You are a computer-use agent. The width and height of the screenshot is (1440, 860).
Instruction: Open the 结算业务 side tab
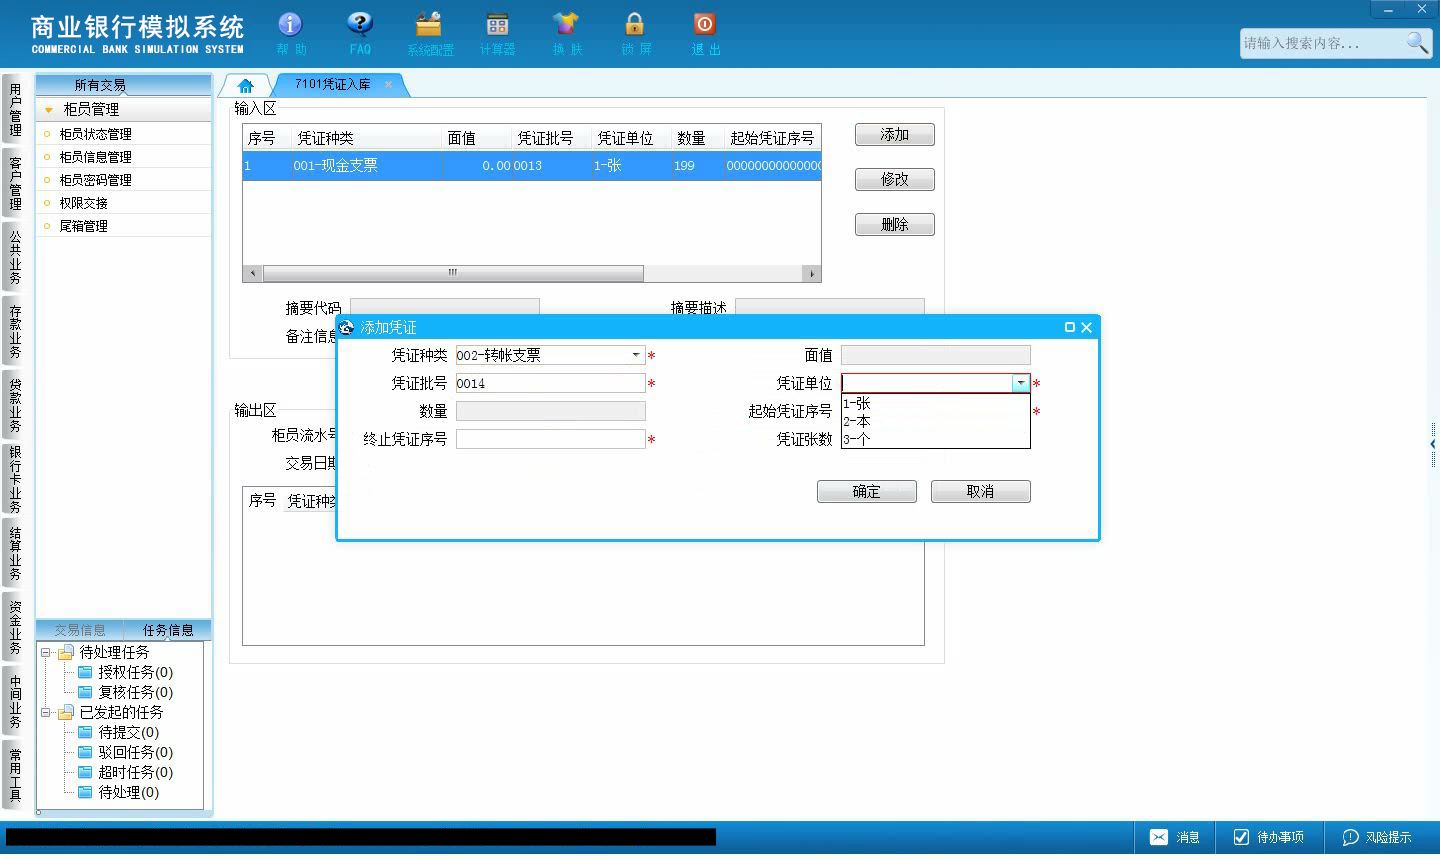click(15, 554)
